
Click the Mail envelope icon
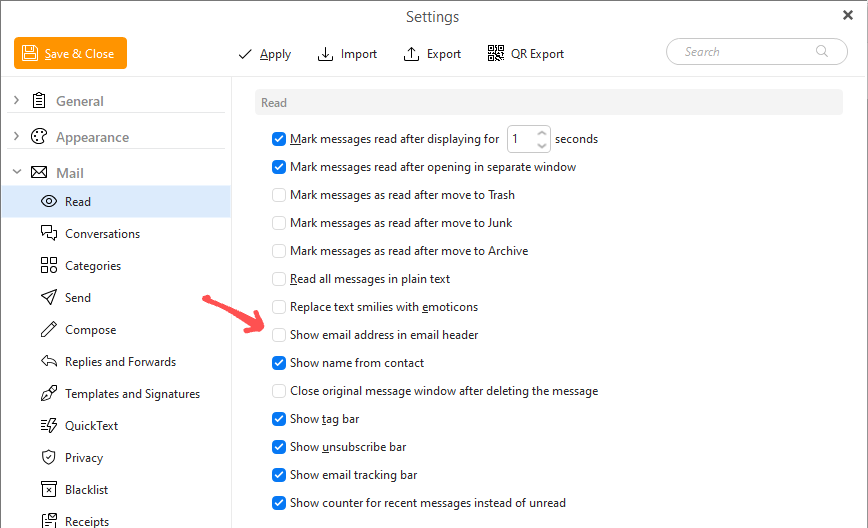(39, 173)
